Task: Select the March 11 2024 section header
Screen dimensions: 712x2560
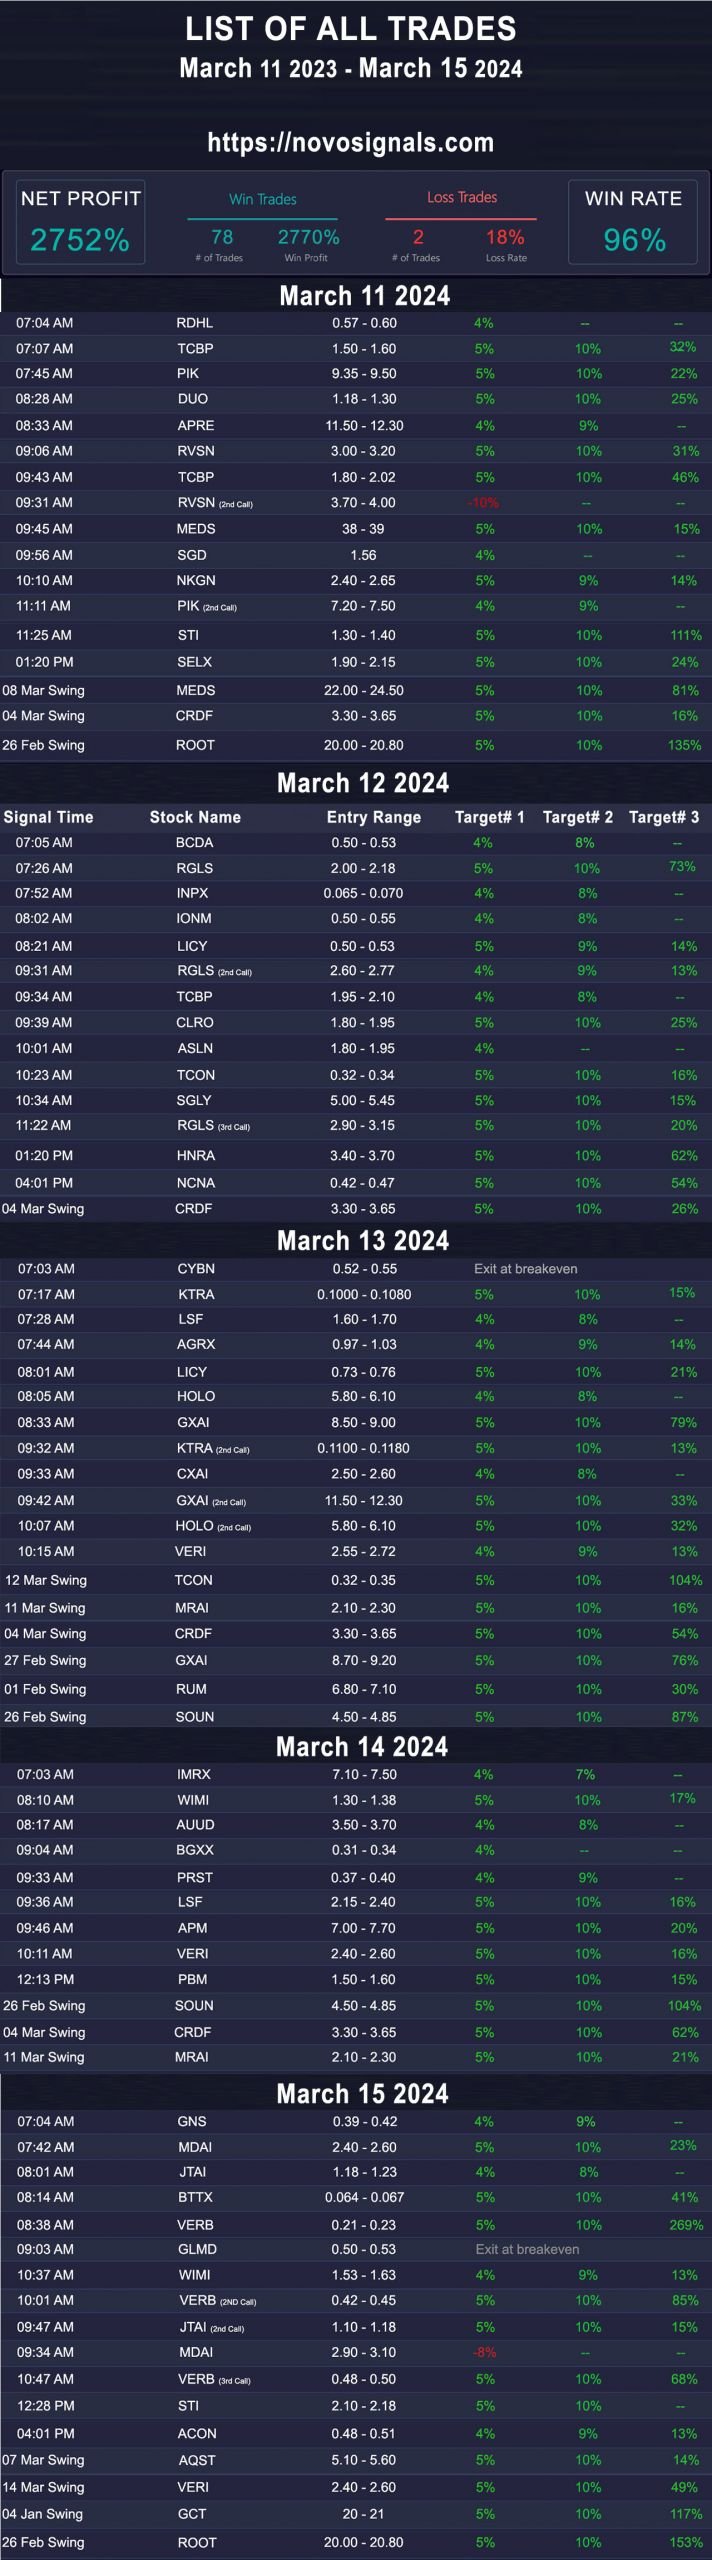Action: click(365, 295)
